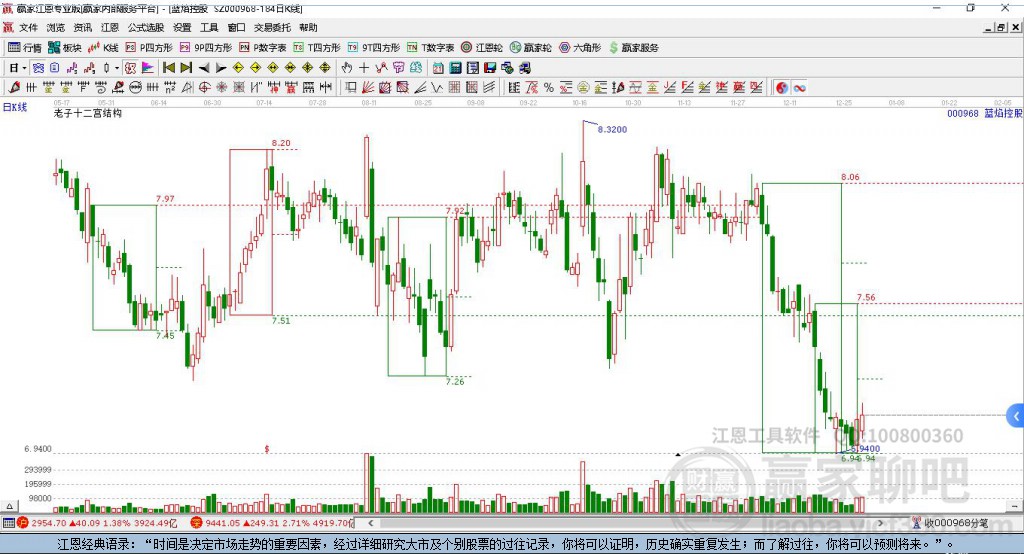Open the P数字表 tool
The image size is (1024, 554).
tap(263, 48)
